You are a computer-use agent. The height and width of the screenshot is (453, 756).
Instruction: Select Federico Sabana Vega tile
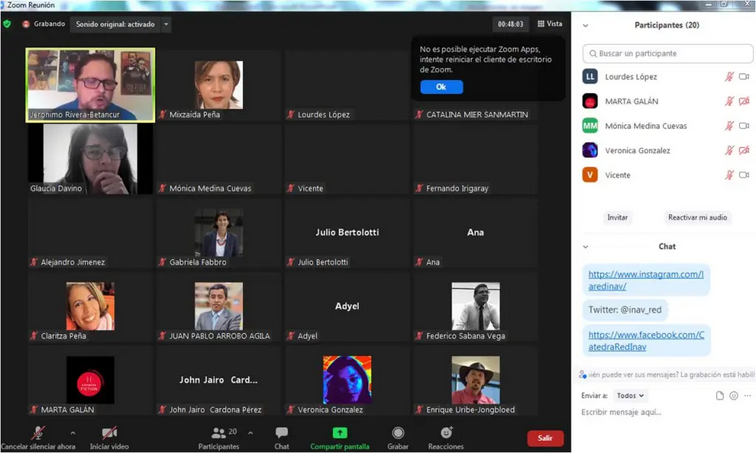coord(475,306)
